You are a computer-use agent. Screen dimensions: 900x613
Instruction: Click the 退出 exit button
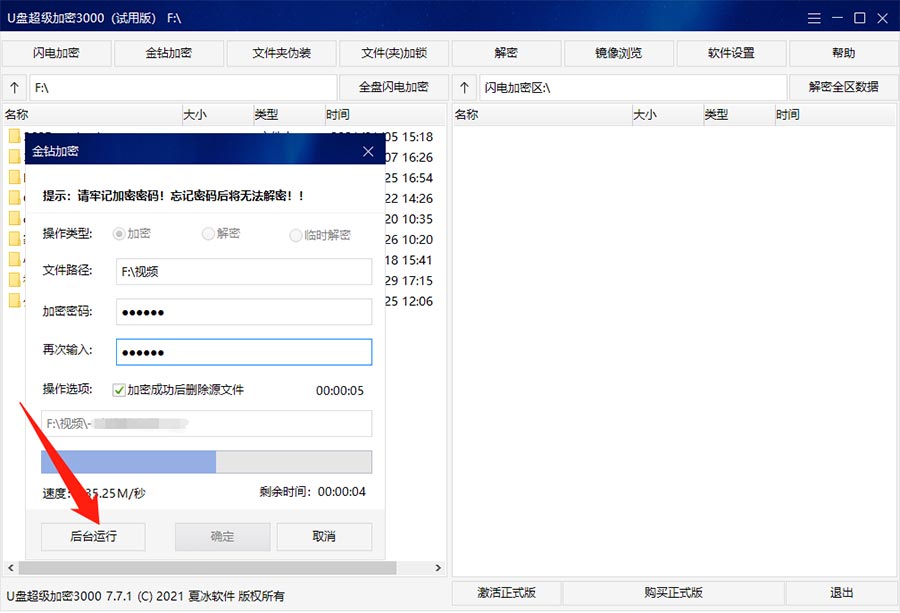tap(841, 593)
